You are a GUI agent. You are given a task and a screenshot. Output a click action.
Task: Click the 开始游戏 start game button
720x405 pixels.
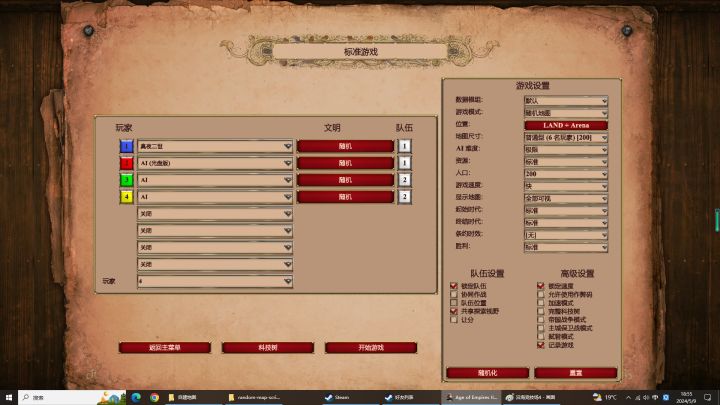[x=371, y=348]
